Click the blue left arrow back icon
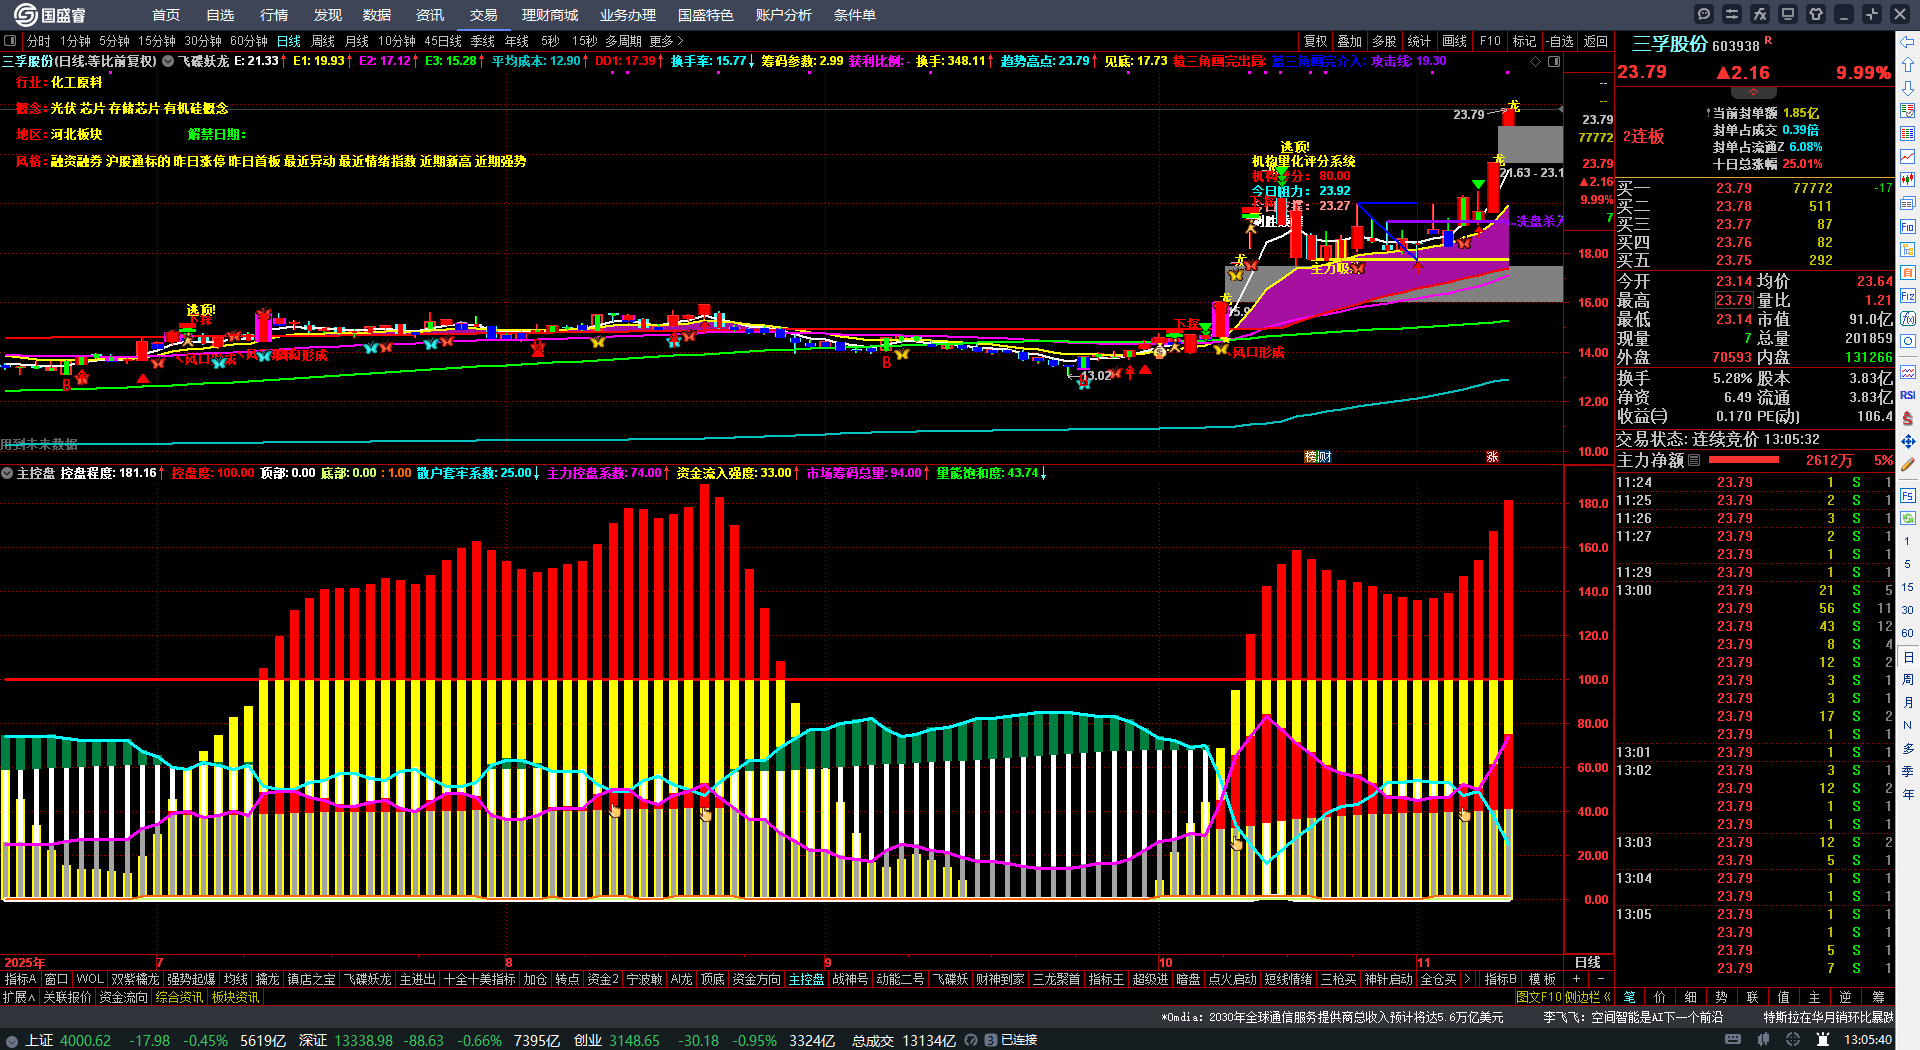This screenshot has width=1920, height=1050. tap(1908, 41)
